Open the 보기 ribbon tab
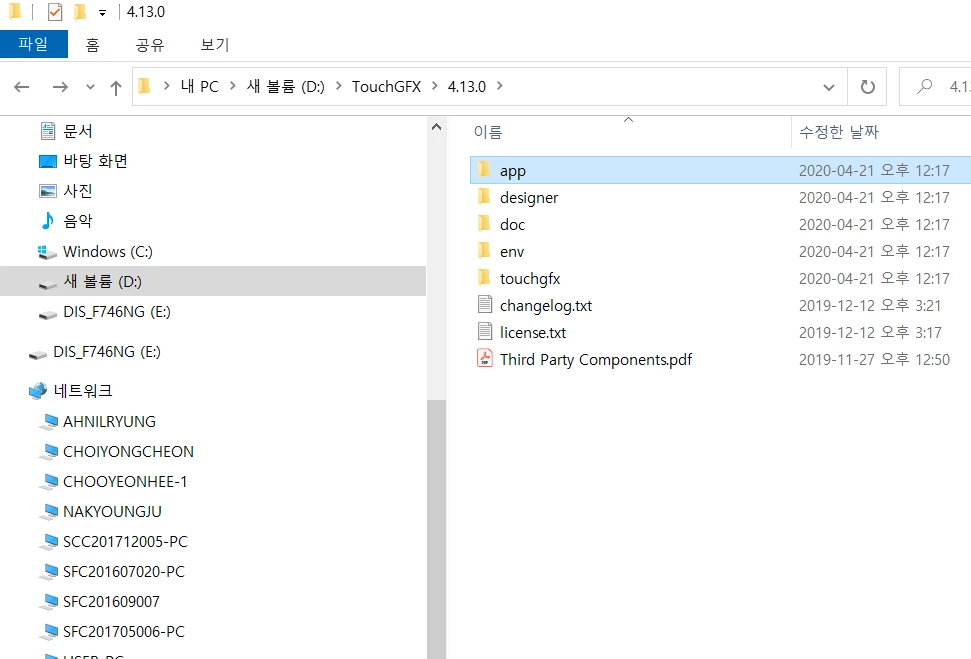Viewport: 971px width, 659px height. point(215,45)
